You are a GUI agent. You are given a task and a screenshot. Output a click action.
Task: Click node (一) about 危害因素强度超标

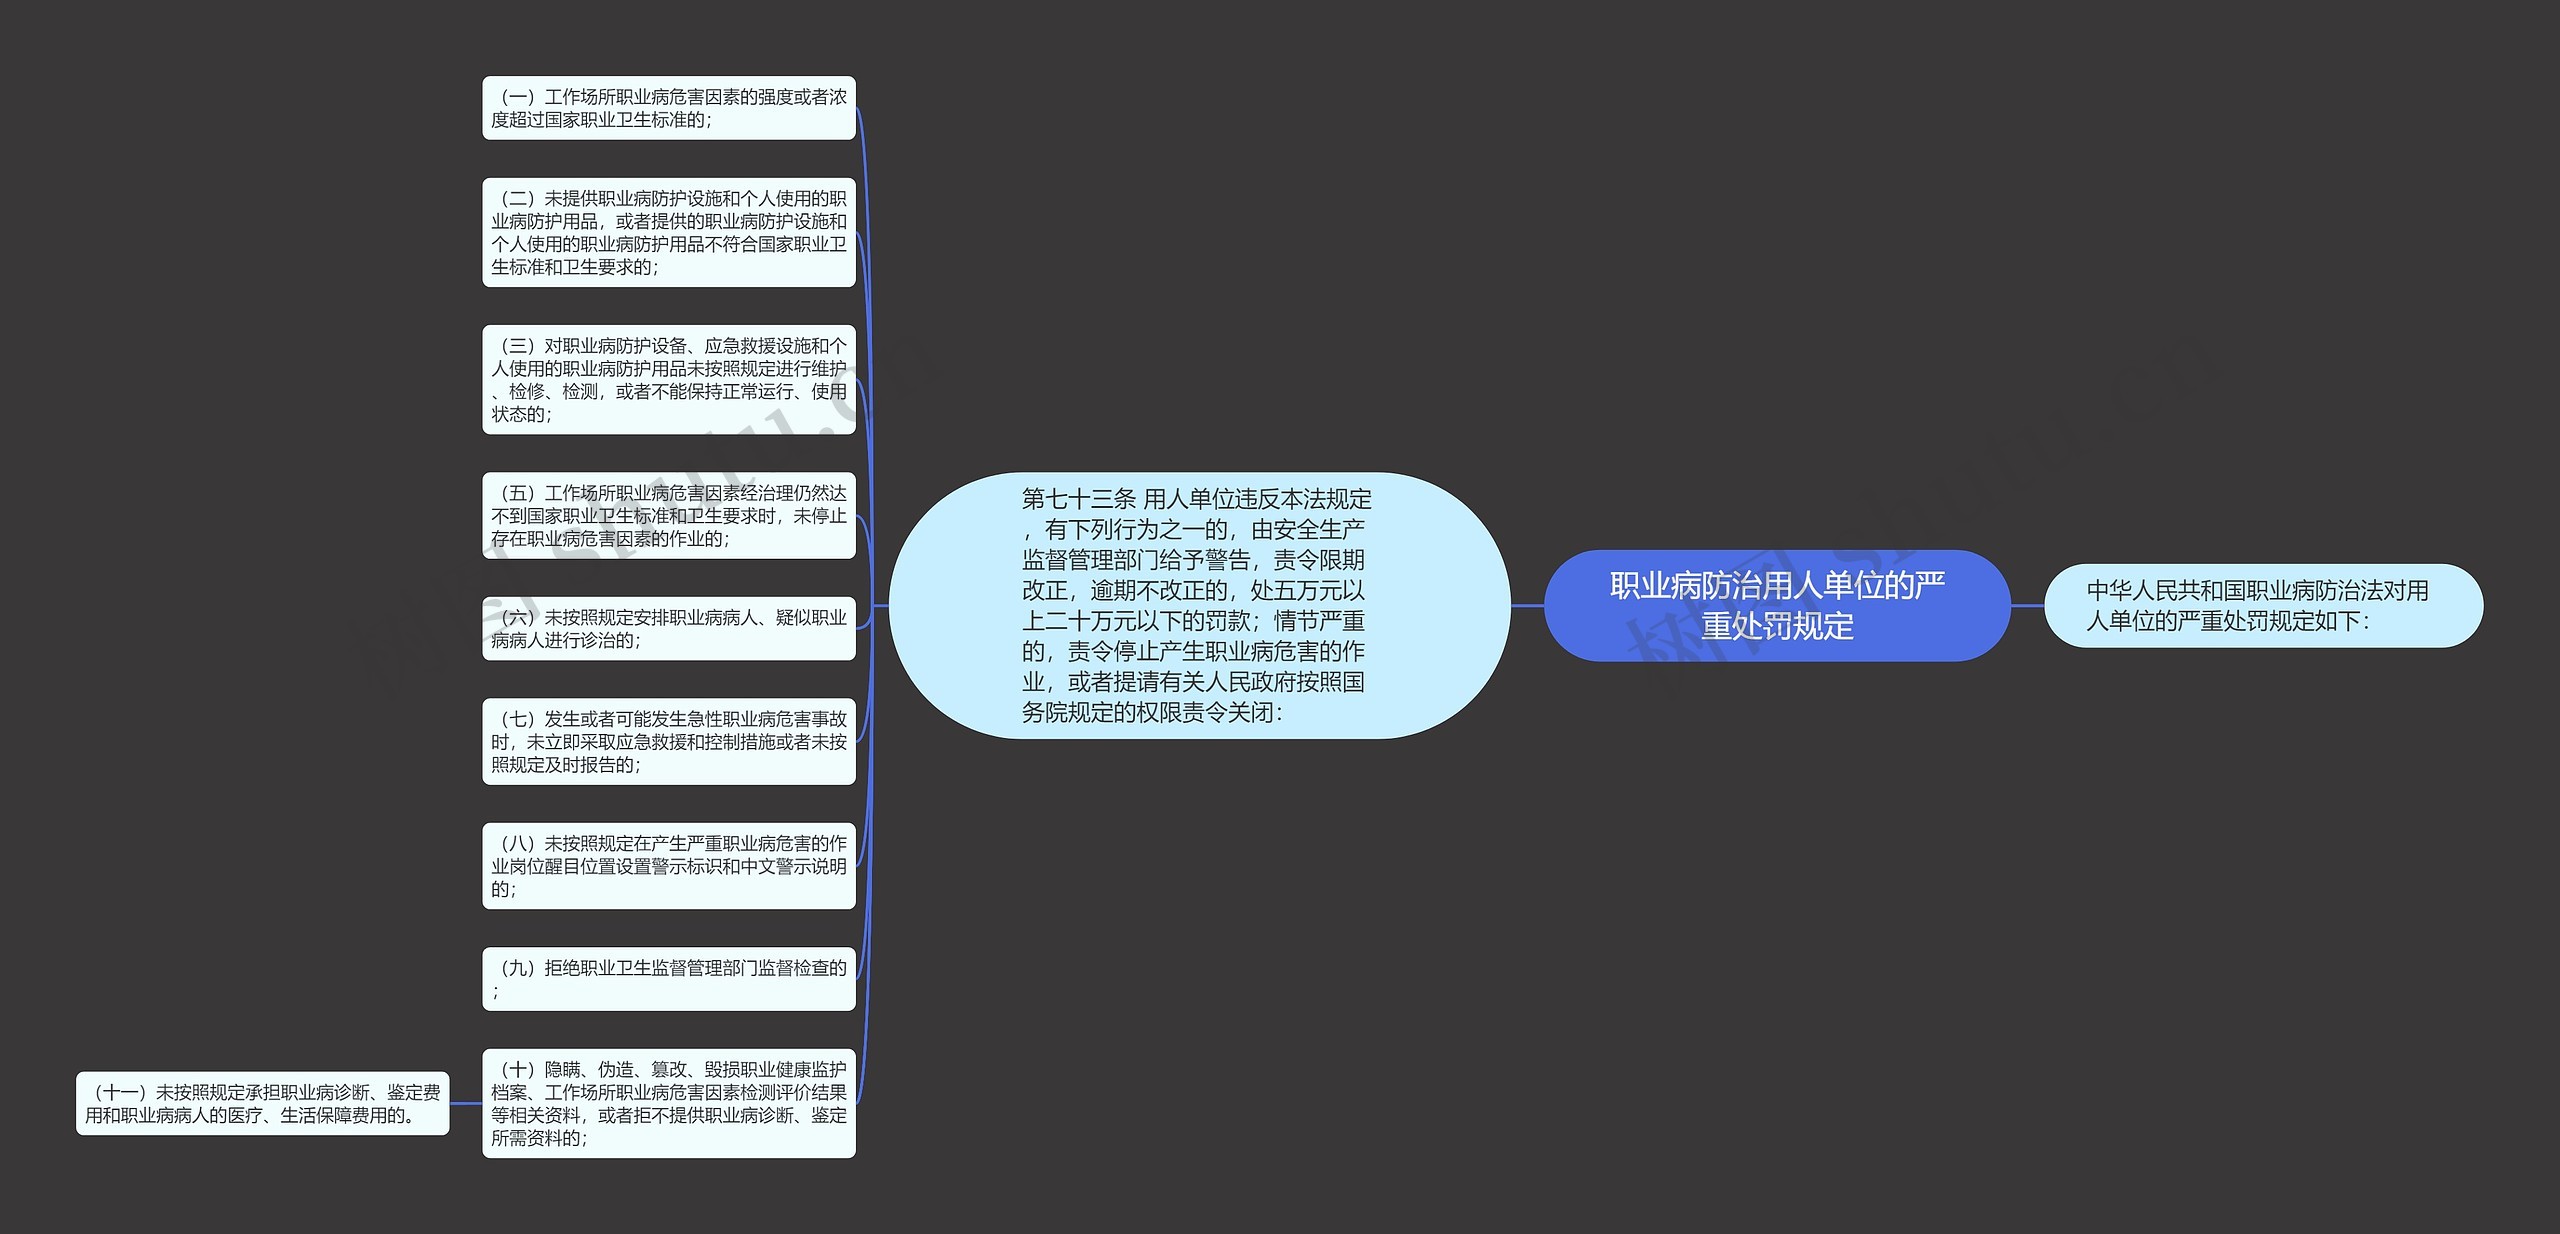click(668, 110)
